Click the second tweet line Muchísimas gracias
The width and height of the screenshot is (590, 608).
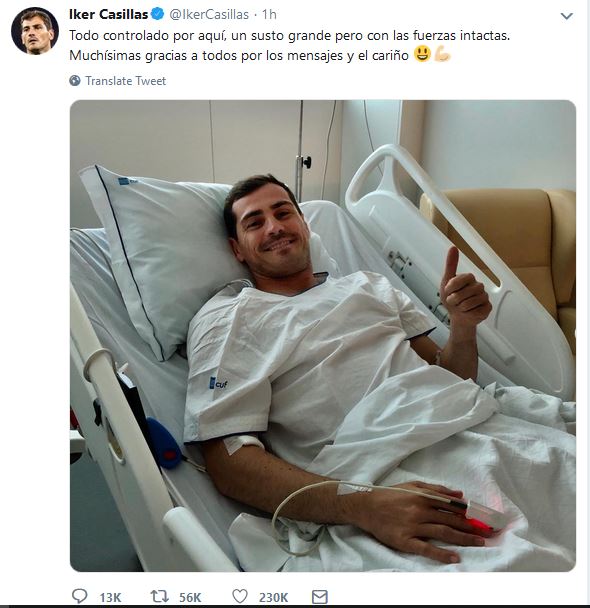click(x=239, y=55)
